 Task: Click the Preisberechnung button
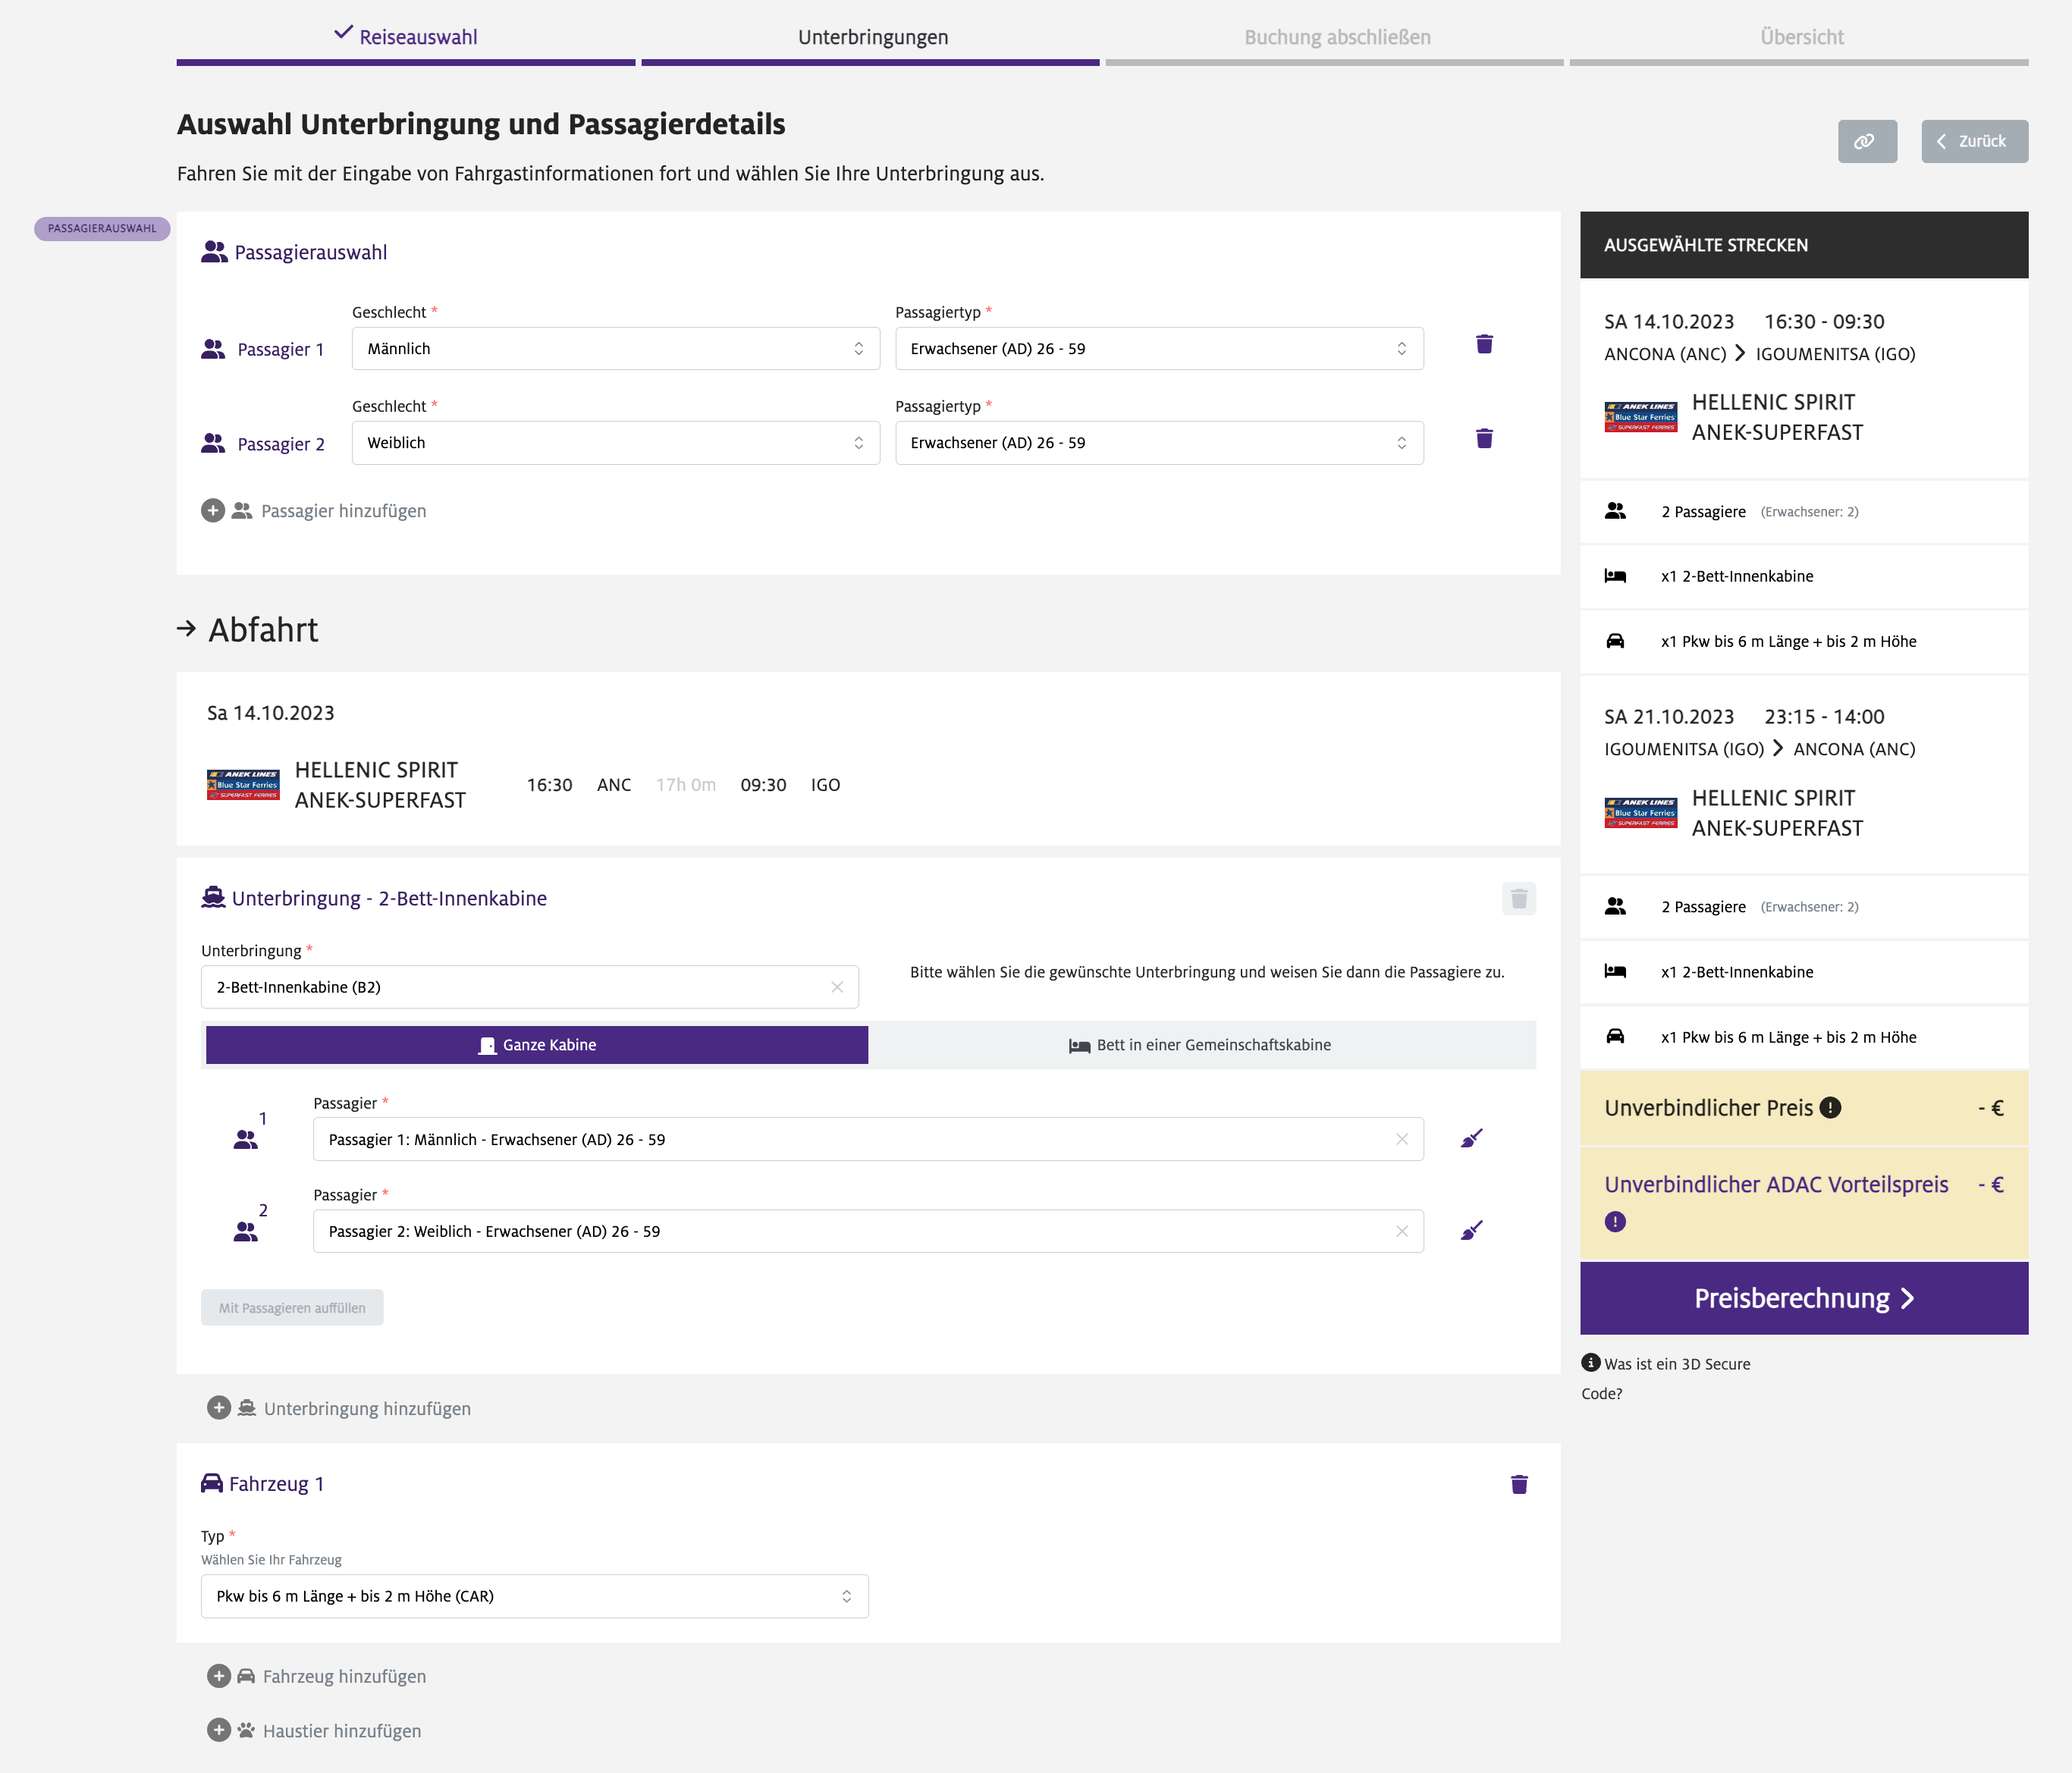1803,1298
